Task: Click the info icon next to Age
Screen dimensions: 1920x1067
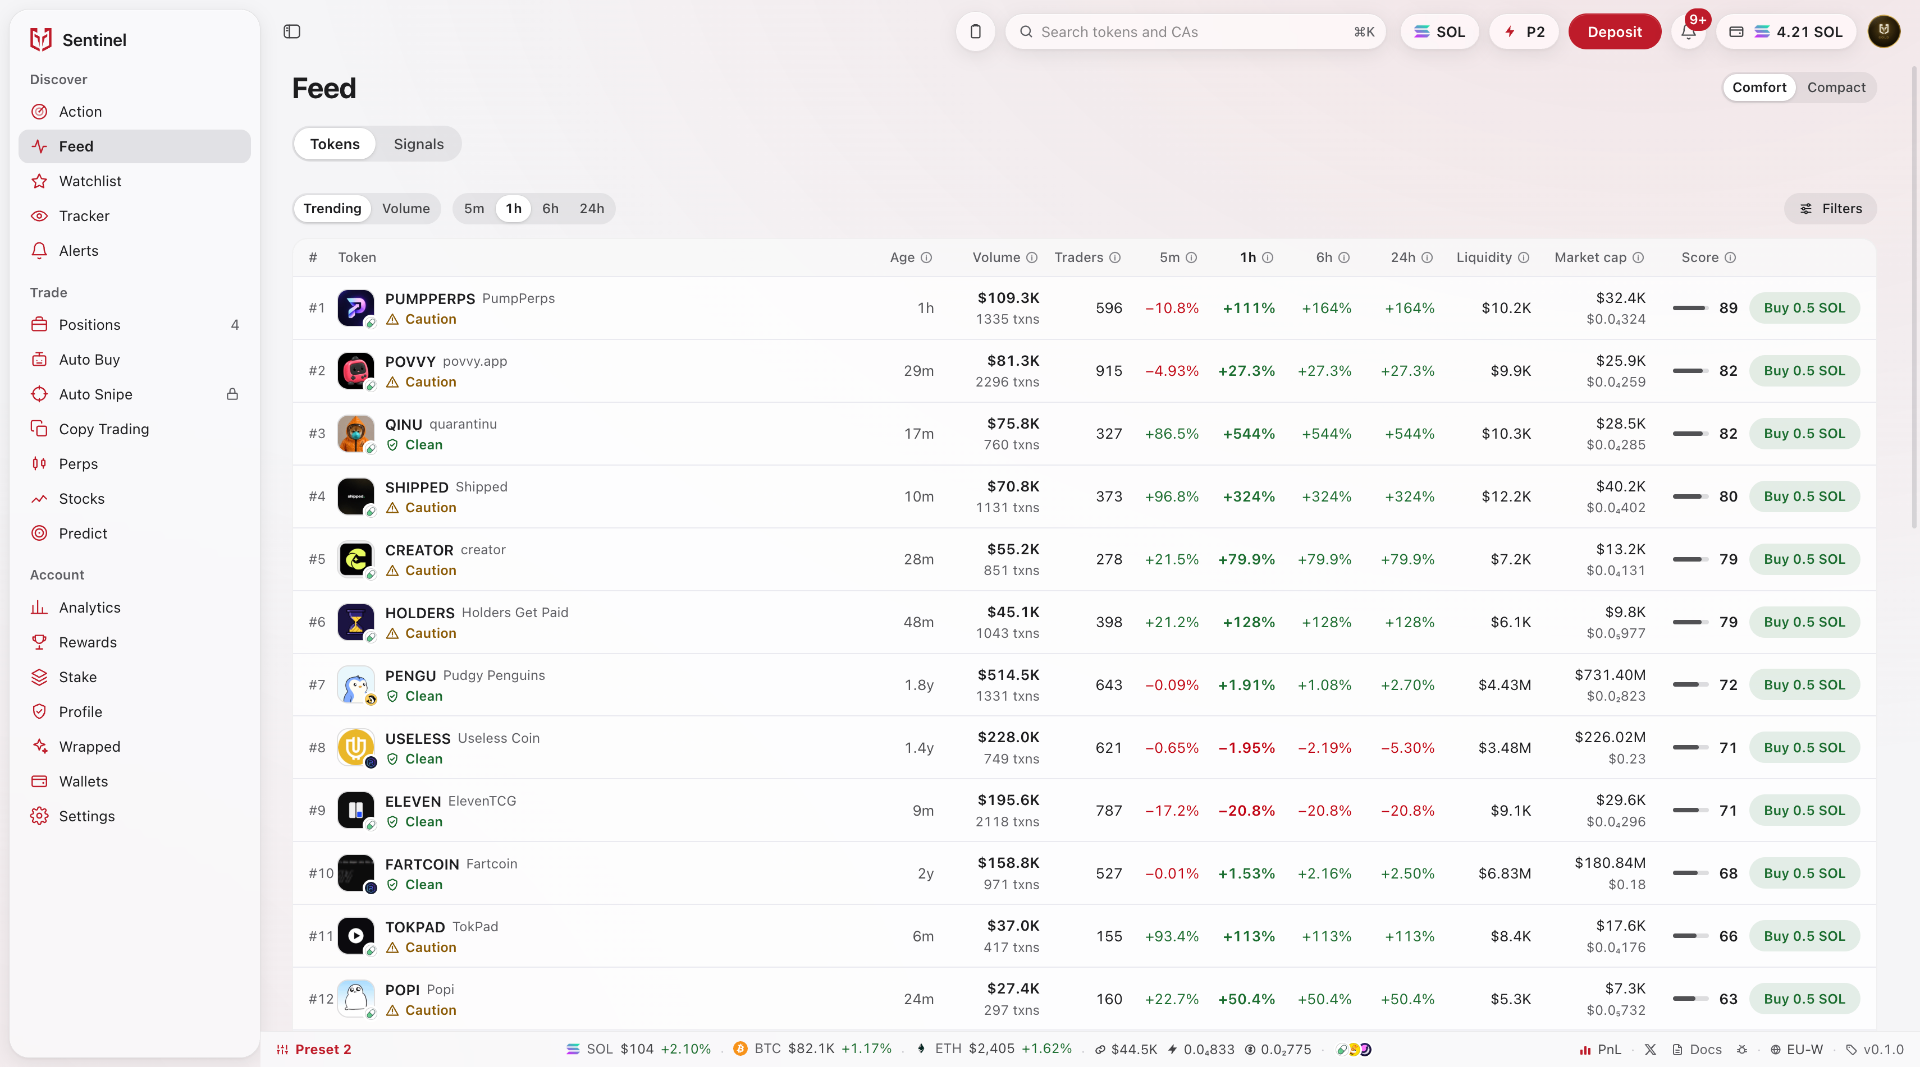Action: pos(926,258)
